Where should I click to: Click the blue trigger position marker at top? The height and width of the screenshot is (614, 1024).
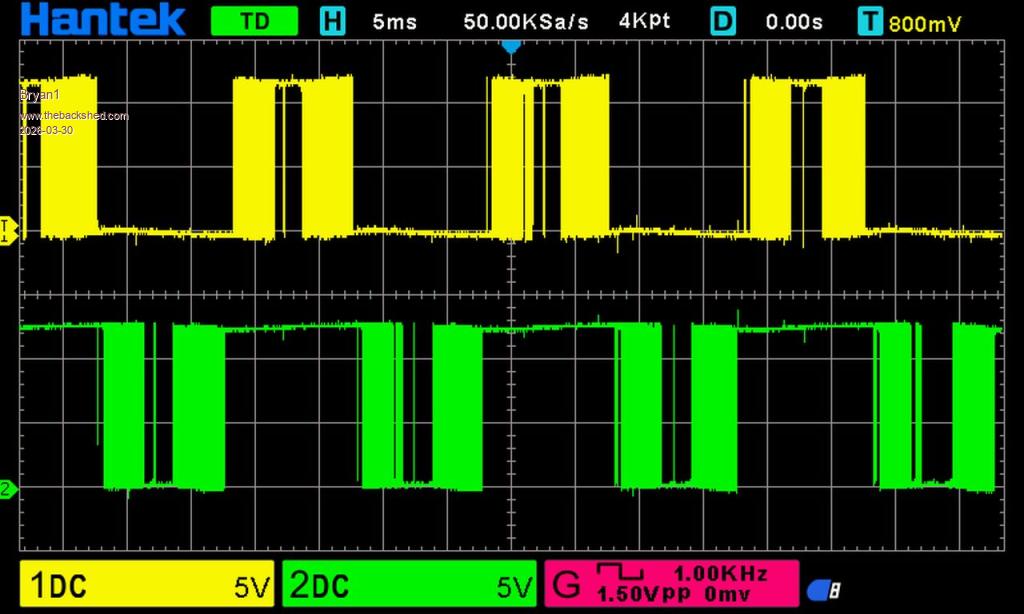tap(511, 46)
